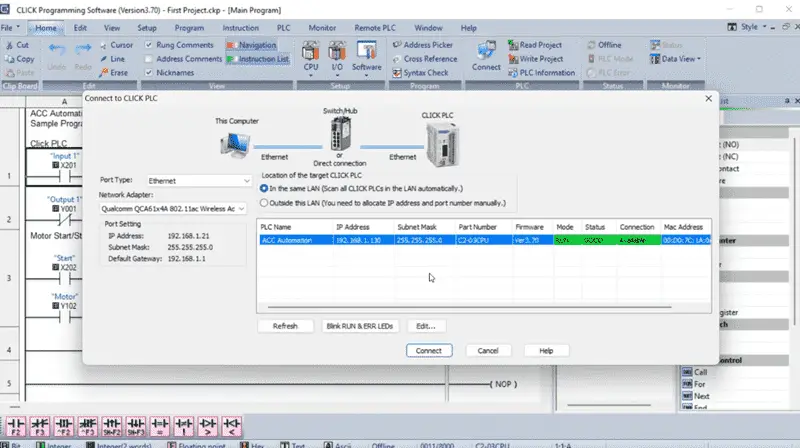Open the Instruction menu

point(241,28)
